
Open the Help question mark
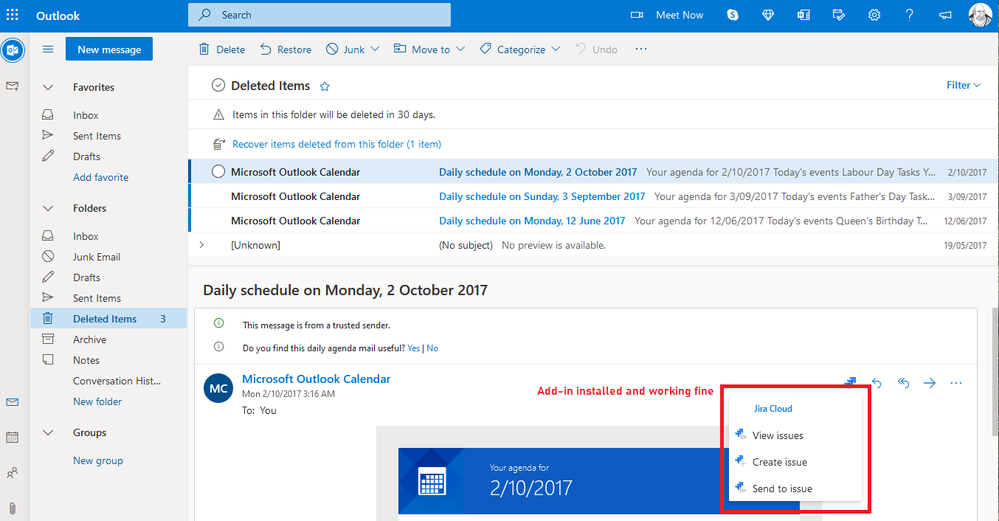pos(909,15)
